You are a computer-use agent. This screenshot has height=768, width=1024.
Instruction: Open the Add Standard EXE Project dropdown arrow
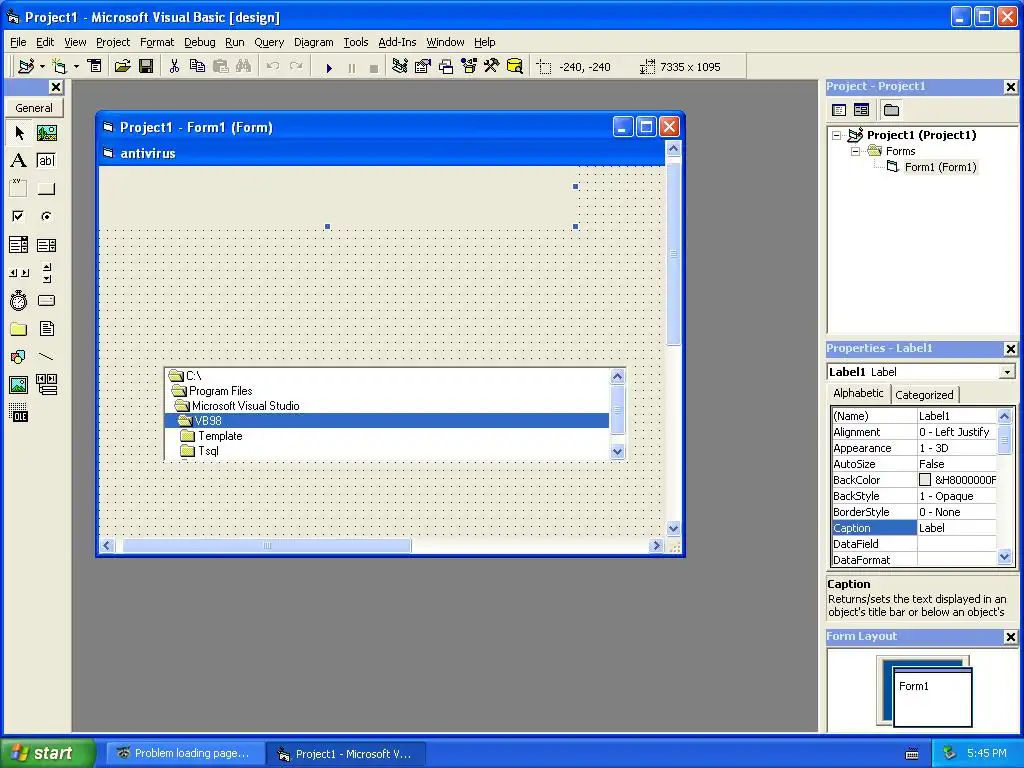(x=42, y=66)
